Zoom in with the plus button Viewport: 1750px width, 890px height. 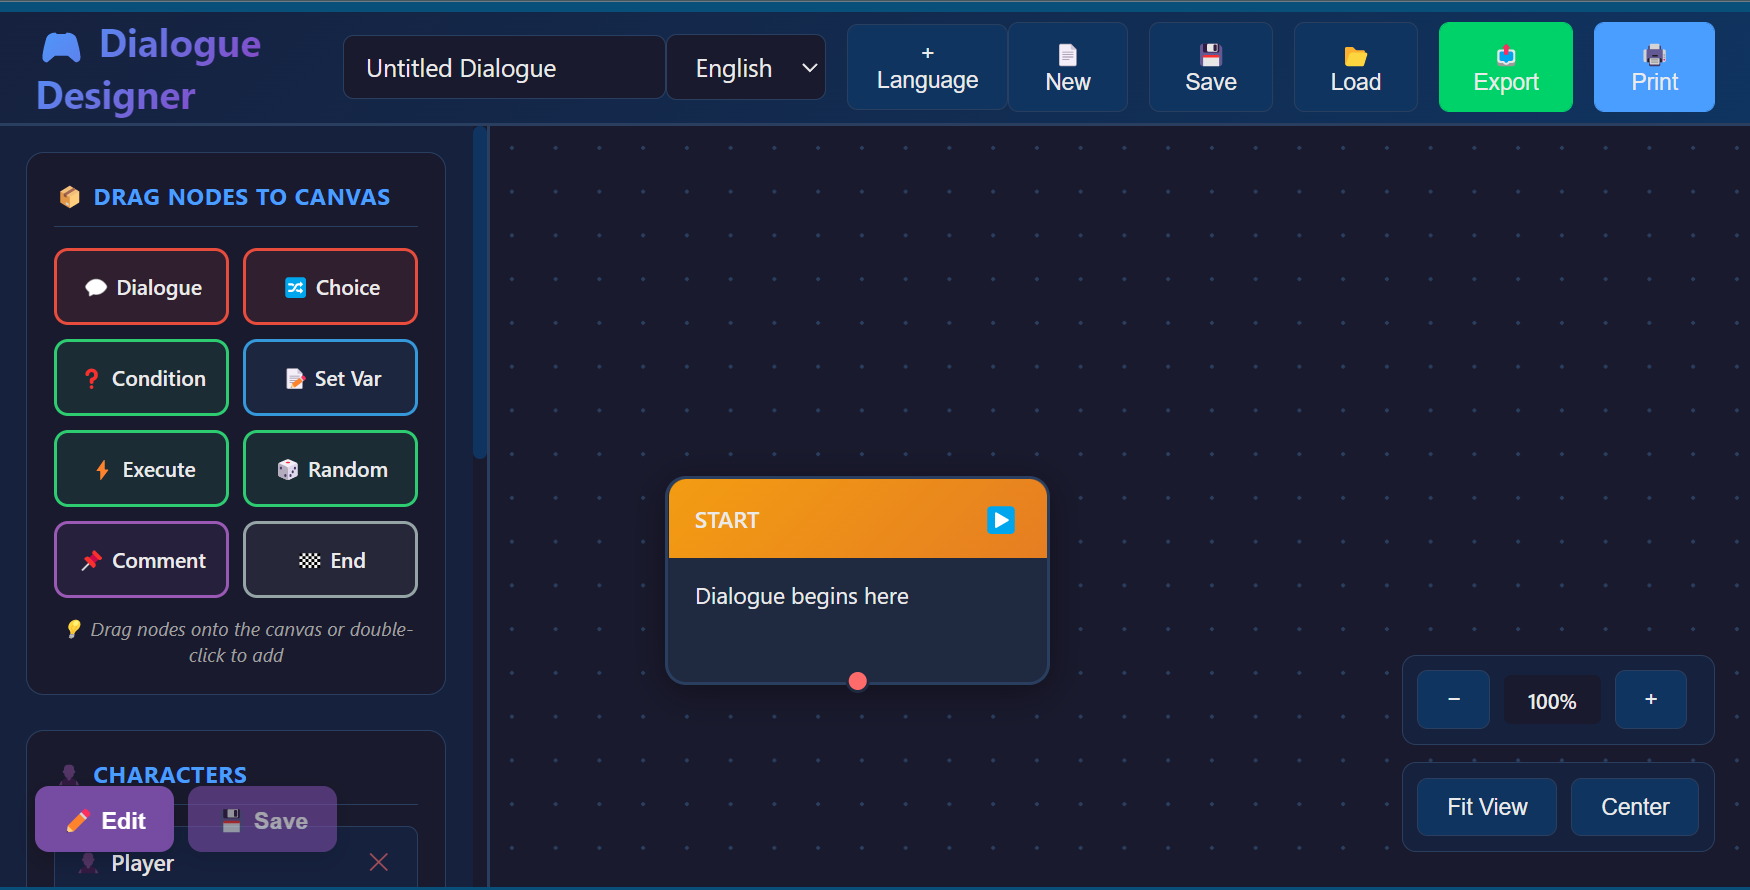coord(1651,700)
